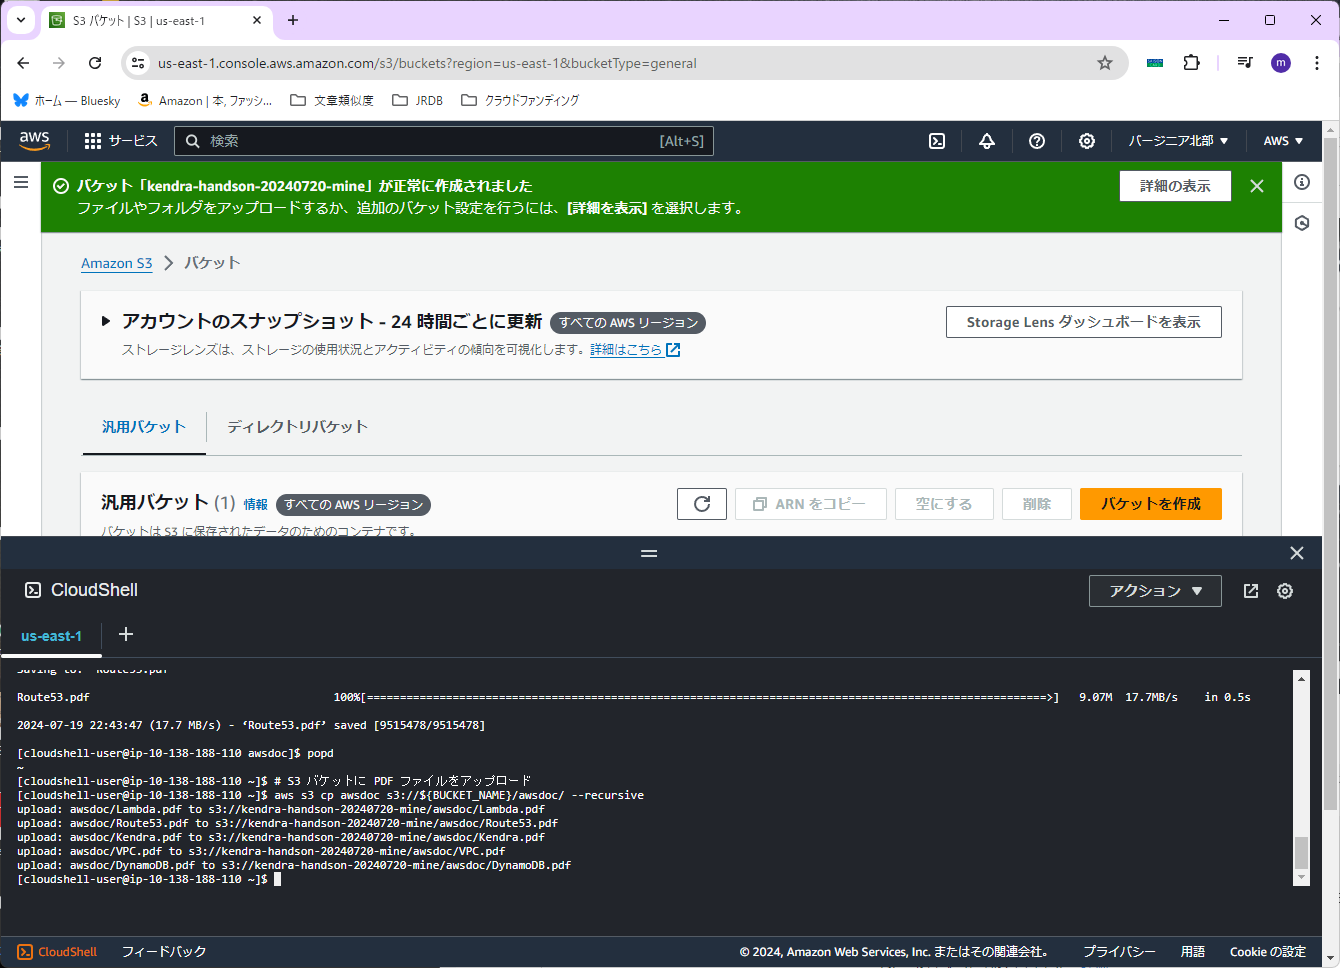Open the クラウドファンディング bookmark folder
This screenshot has width=1340, height=968.
point(520,100)
